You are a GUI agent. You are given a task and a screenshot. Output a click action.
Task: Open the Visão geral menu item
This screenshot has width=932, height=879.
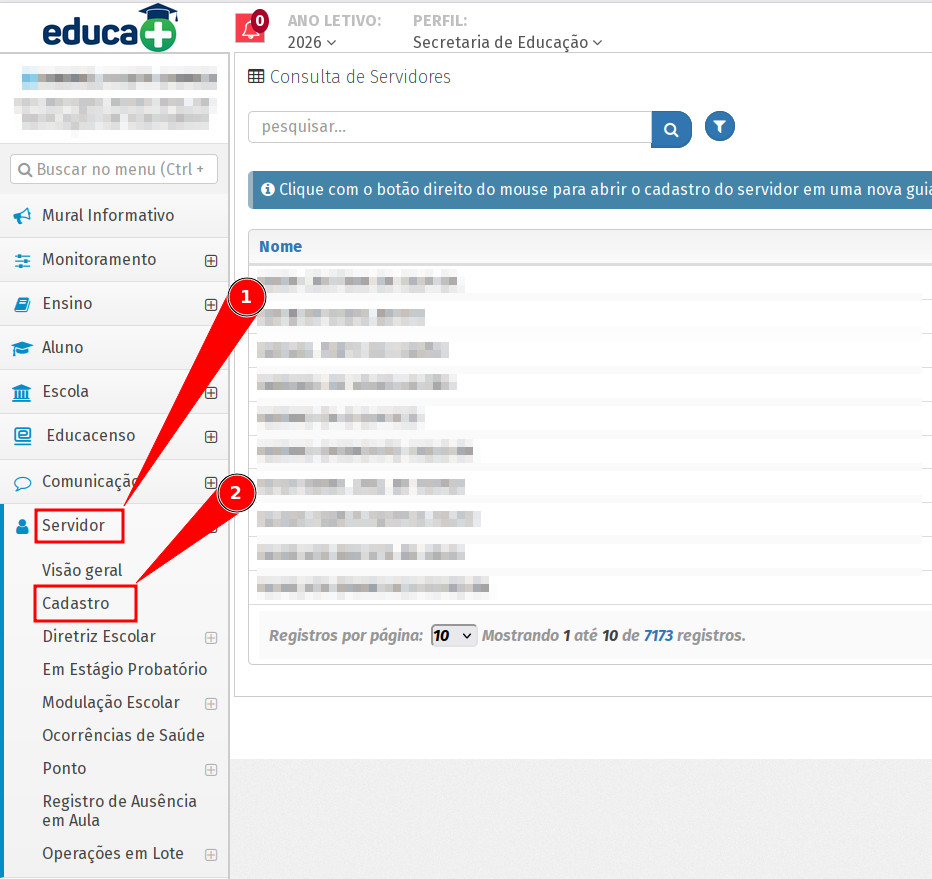point(82,570)
